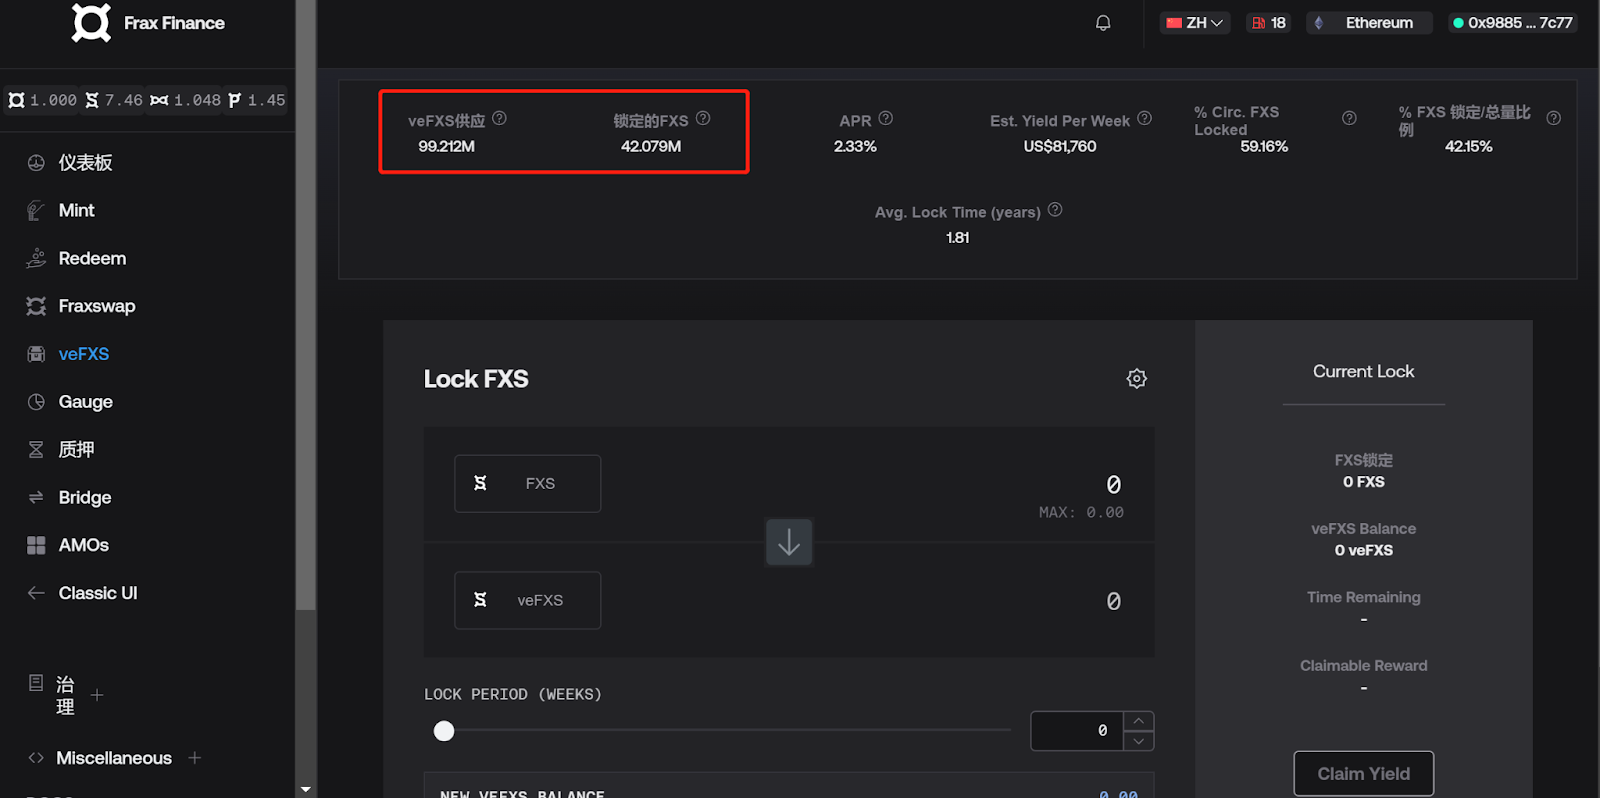The width and height of the screenshot is (1600, 798).
Task: Click the Redeem hand icon
Action: pyautogui.click(x=36, y=258)
